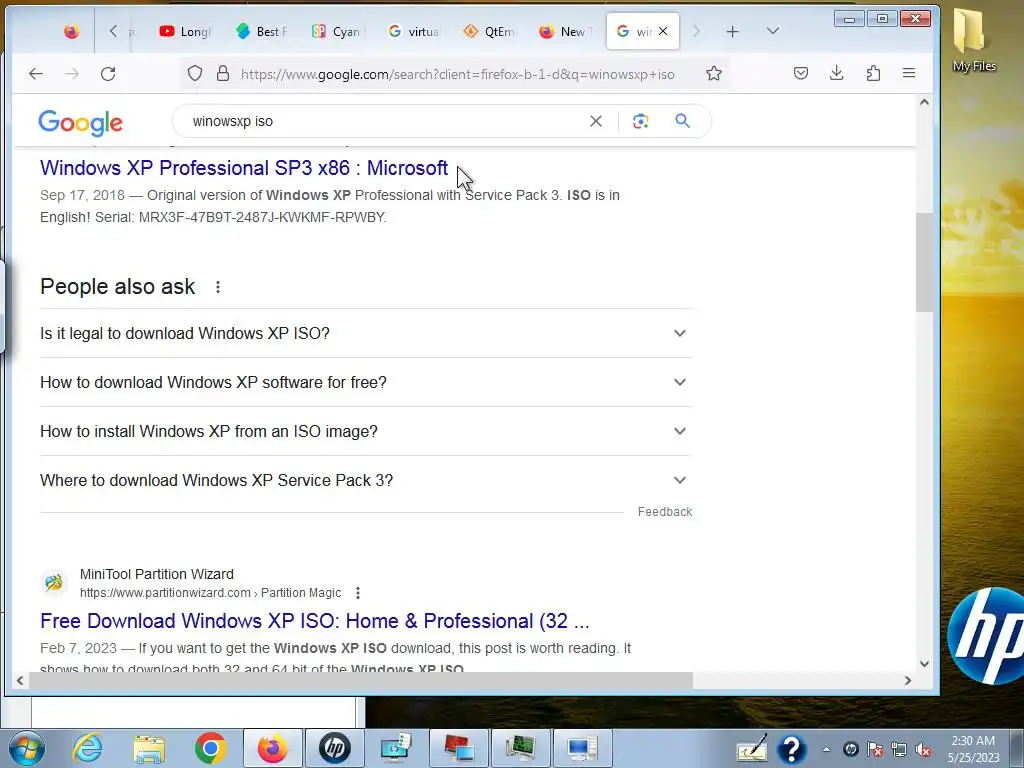This screenshot has height=768, width=1024.
Task: Click the Feedback link
Action: (x=665, y=511)
